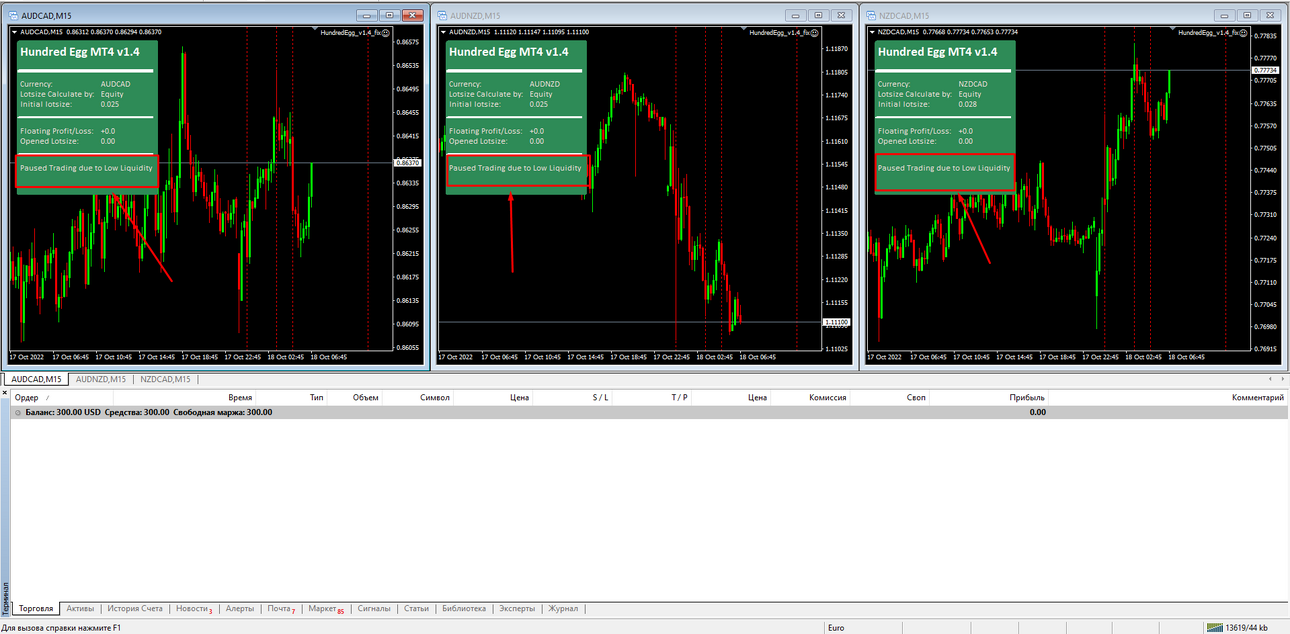Open the Журнал terminal tab
1290x634 pixels.
coord(562,608)
